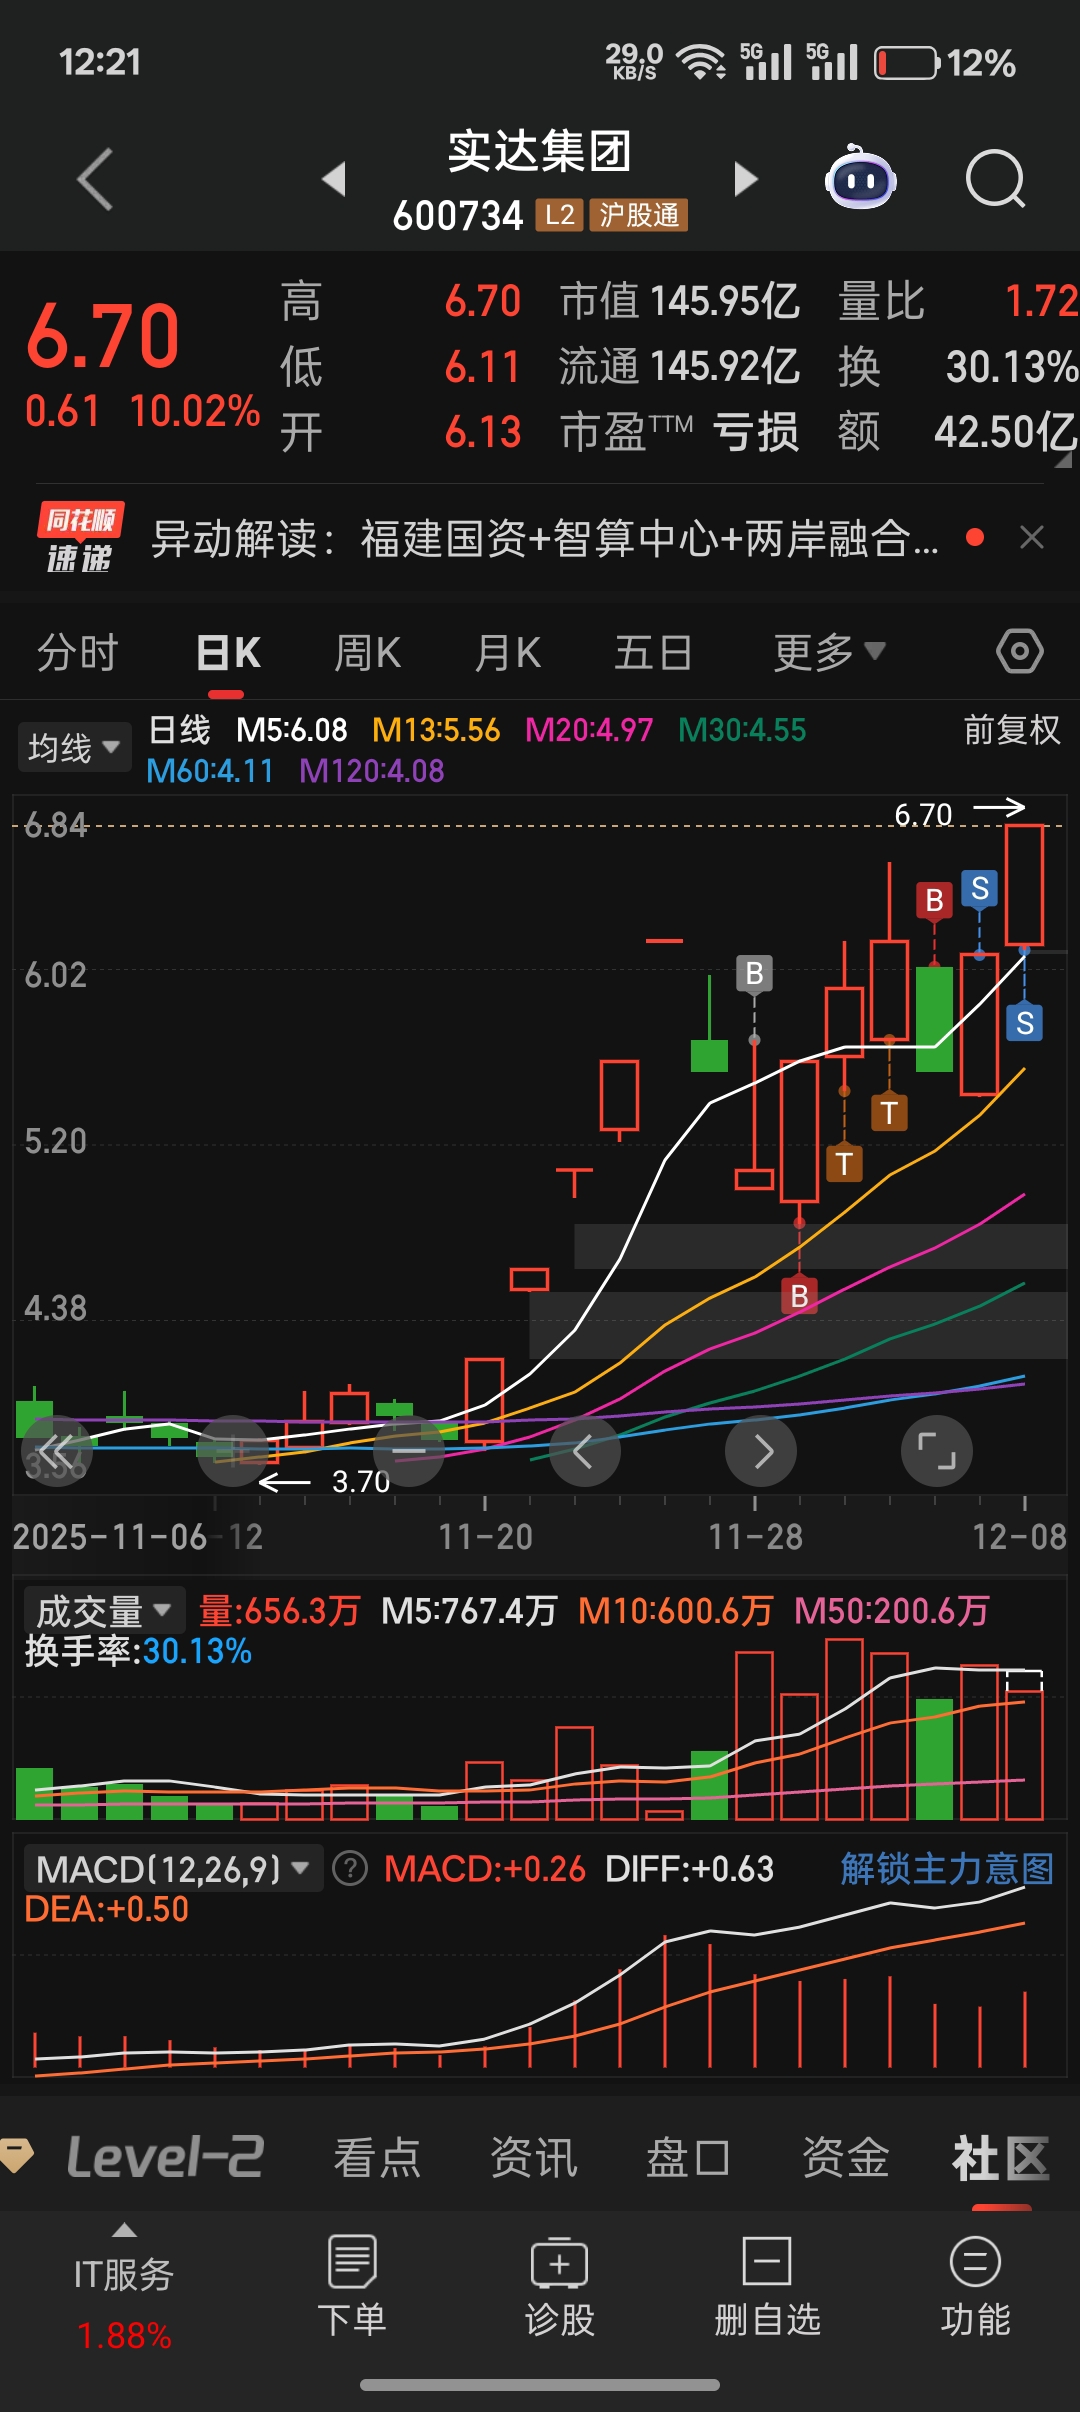Move chart right with round arrow button

point(761,1451)
